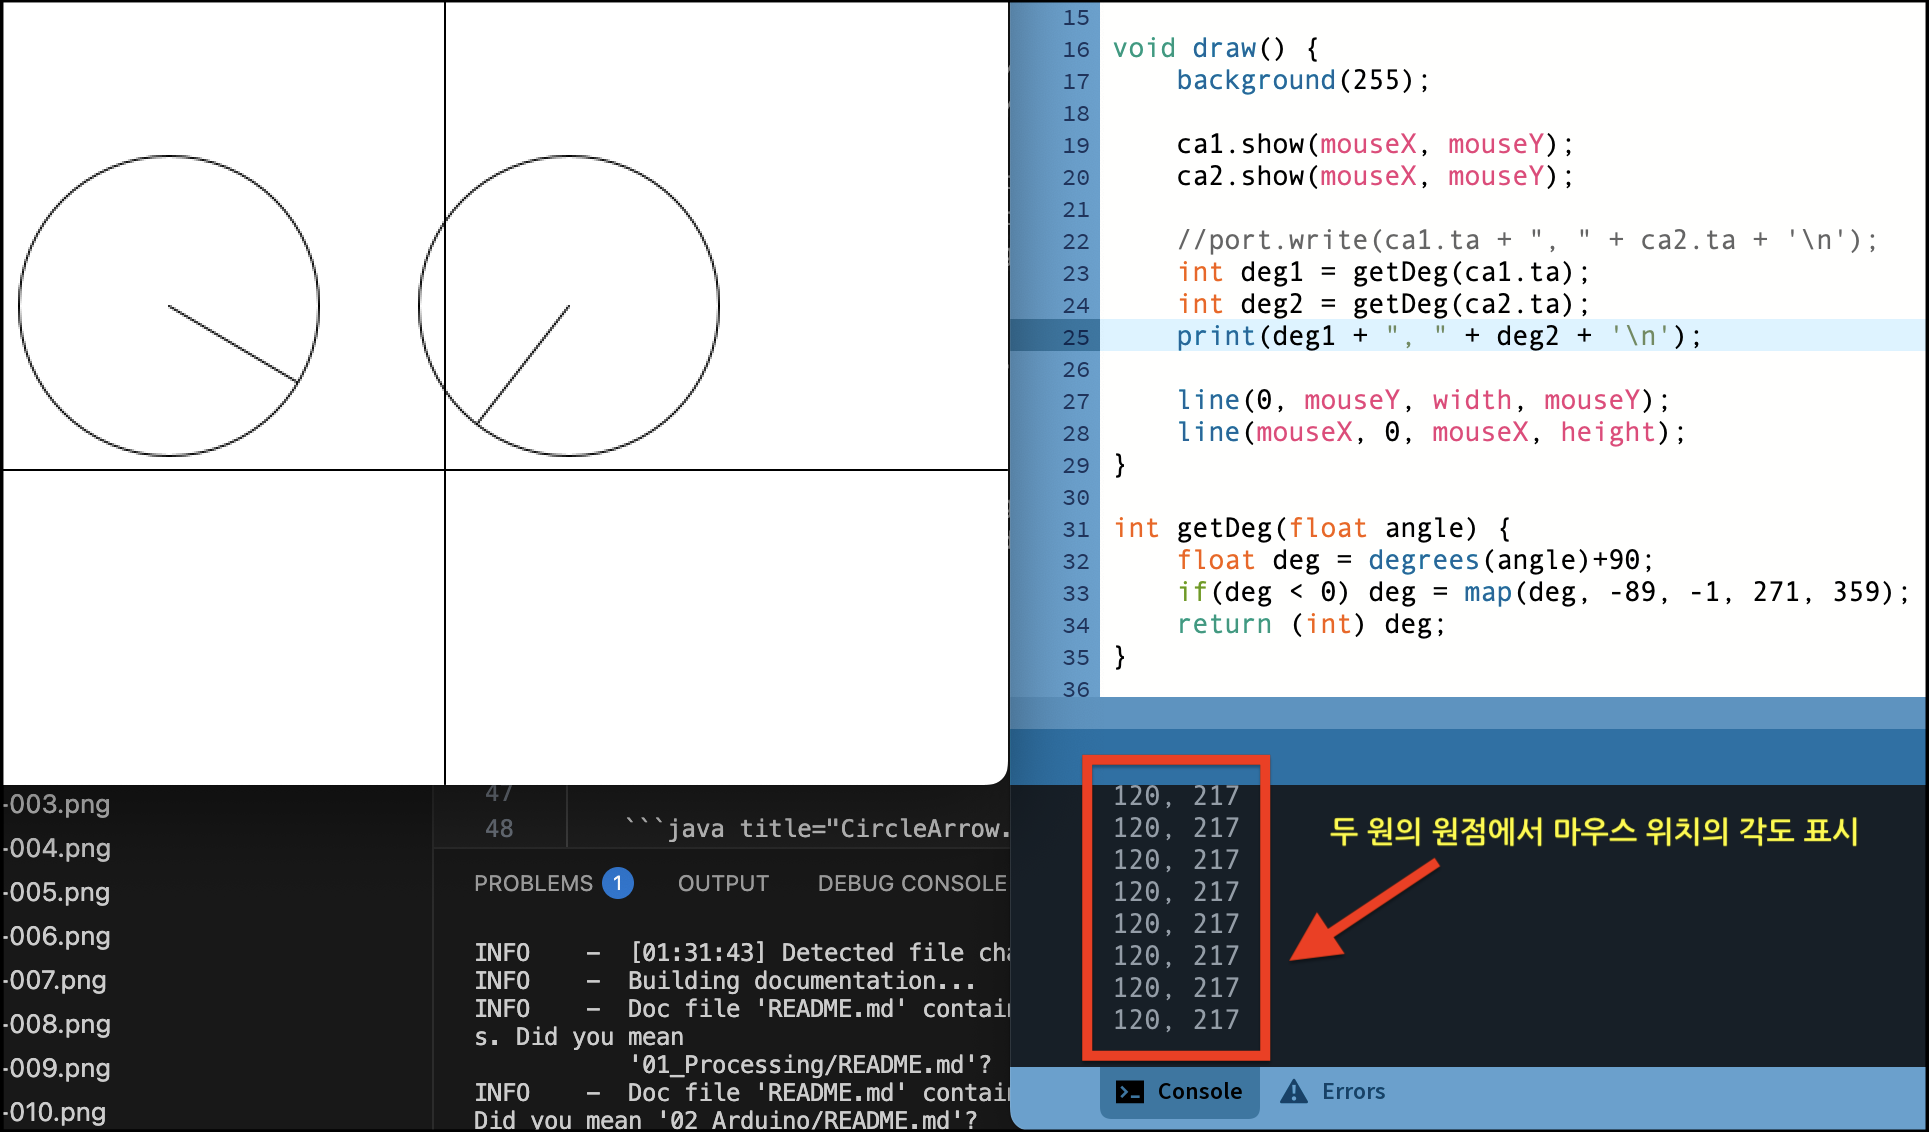Image resolution: width=1929 pixels, height=1132 pixels.
Task: Click the 'ca2.show(mouseX, mouseY);' line
Action: click(x=1375, y=176)
